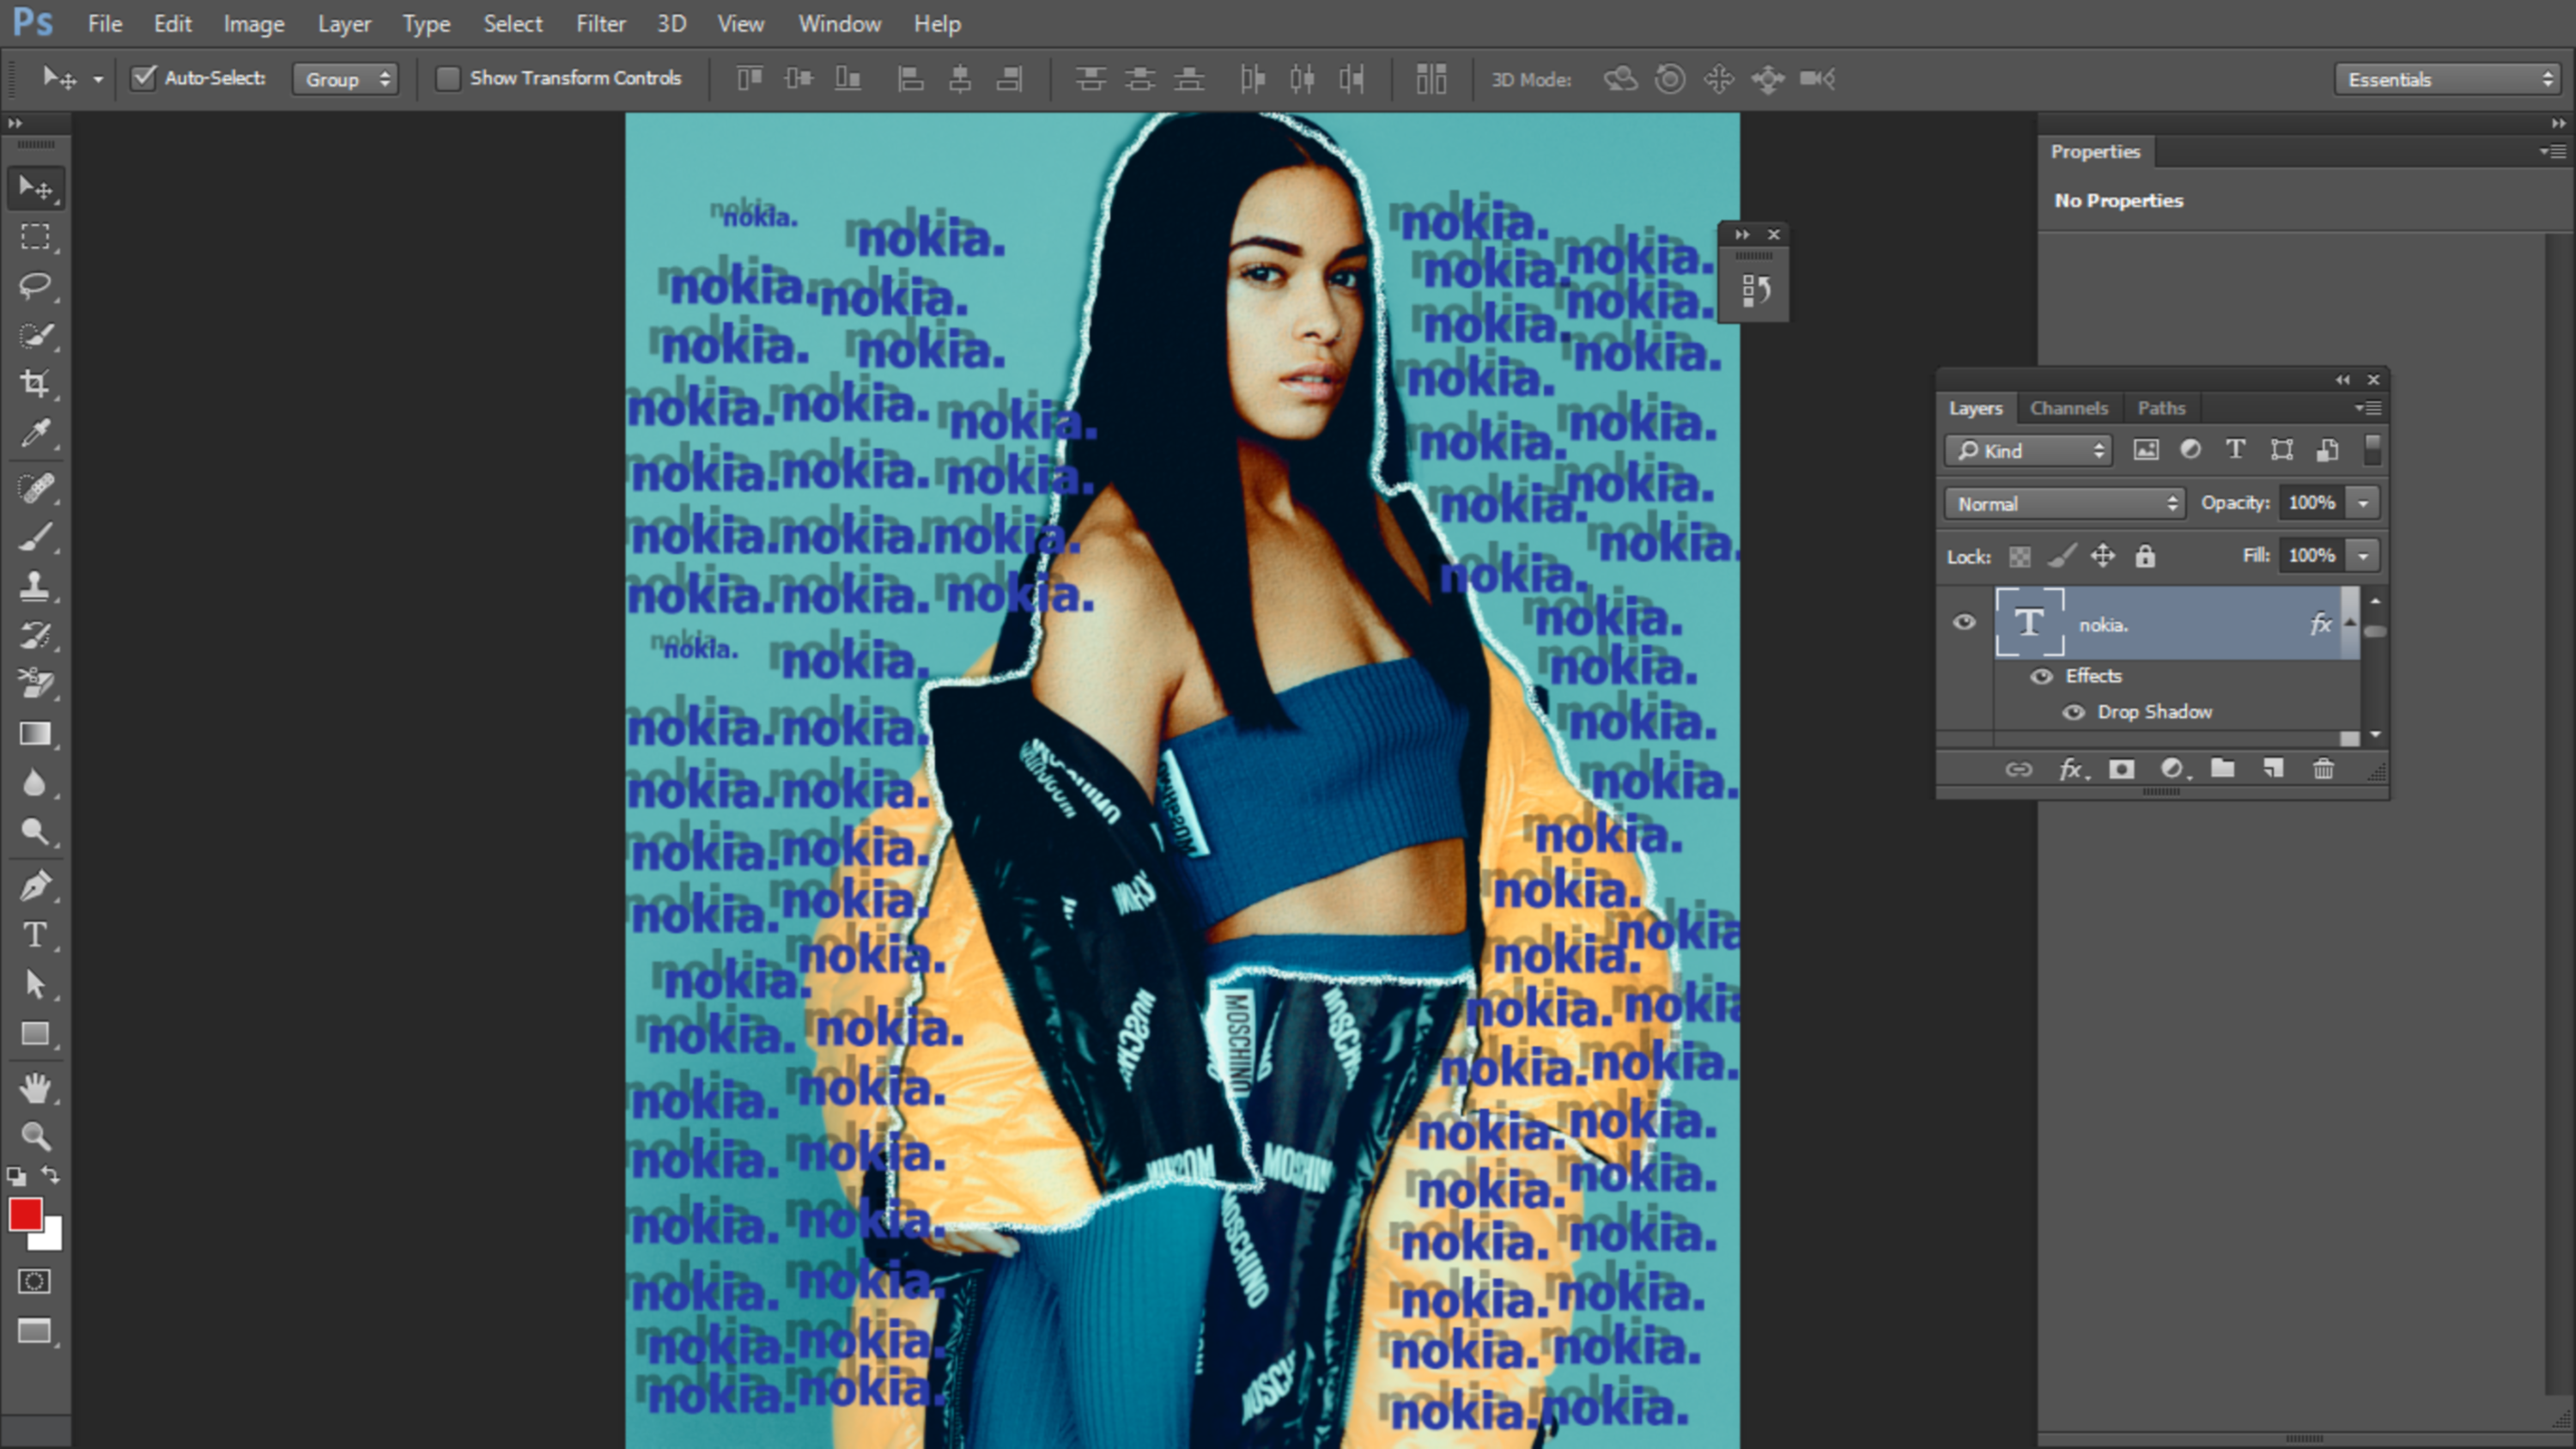2576x1449 pixels.
Task: Open the Layers panel flyout menu
Action: (x=2368, y=408)
